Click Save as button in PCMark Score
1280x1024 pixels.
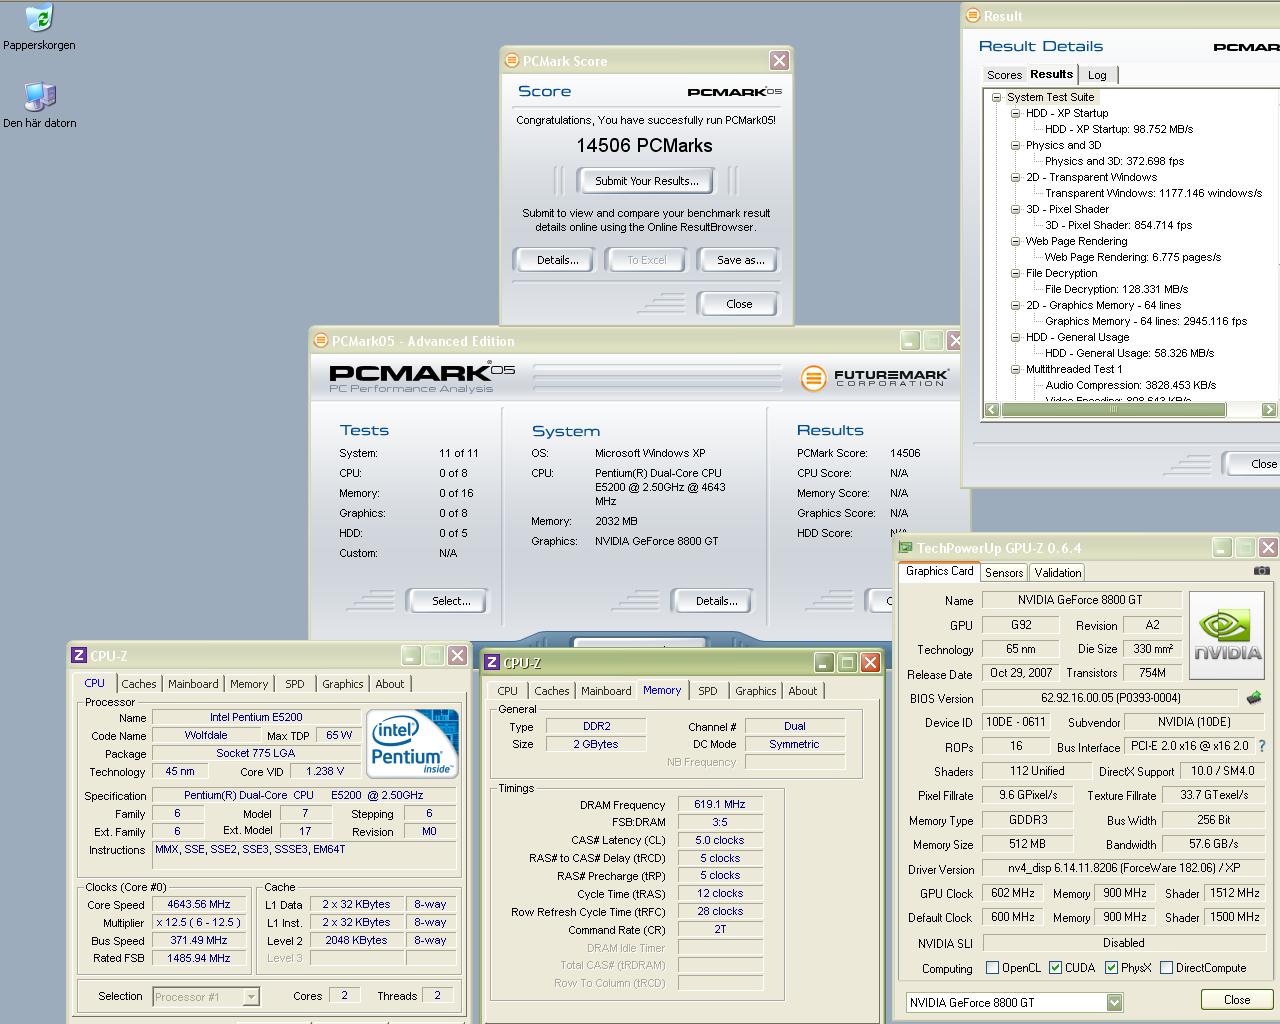(x=740, y=260)
